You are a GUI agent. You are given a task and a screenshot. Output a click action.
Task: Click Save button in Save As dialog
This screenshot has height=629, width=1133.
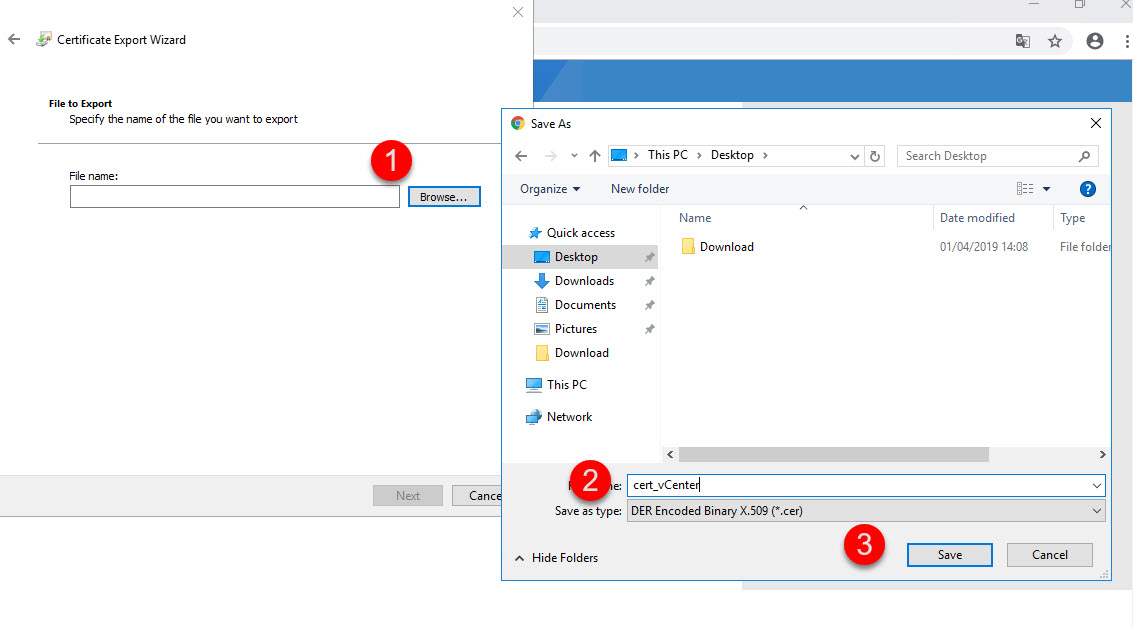[949, 555]
